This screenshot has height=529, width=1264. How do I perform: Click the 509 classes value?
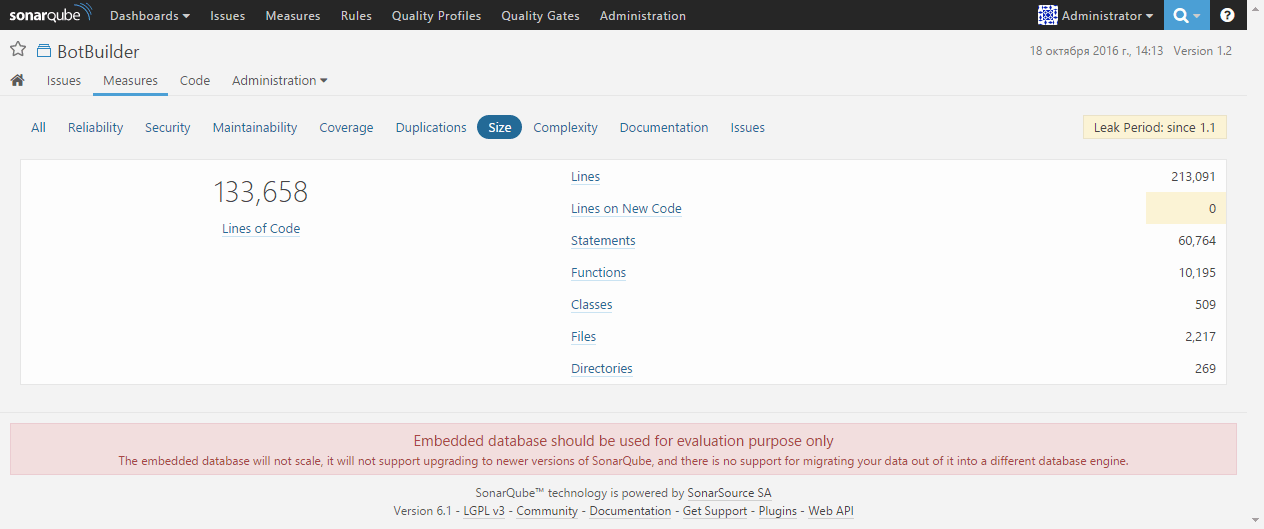1205,305
